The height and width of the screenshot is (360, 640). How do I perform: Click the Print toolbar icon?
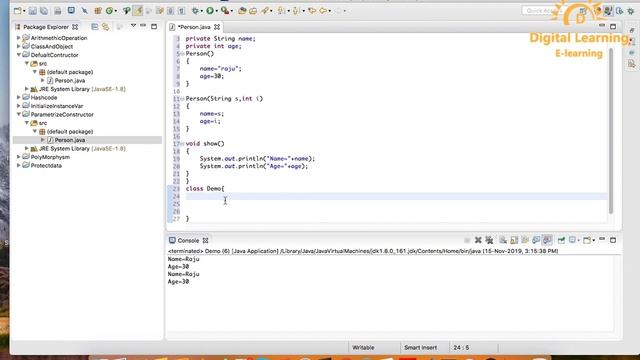point(58,11)
